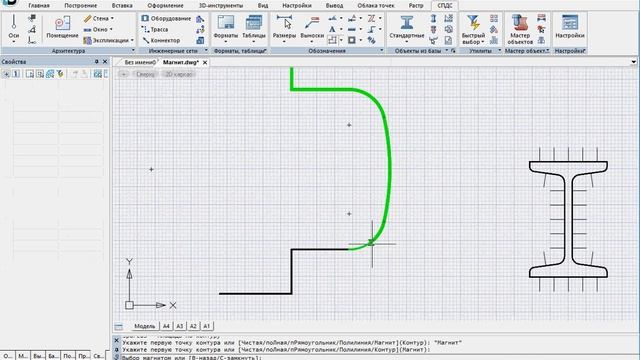The width and height of the screenshot is (640, 360).
Task: Open the Облака точек ribbon tab
Action: click(376, 6)
